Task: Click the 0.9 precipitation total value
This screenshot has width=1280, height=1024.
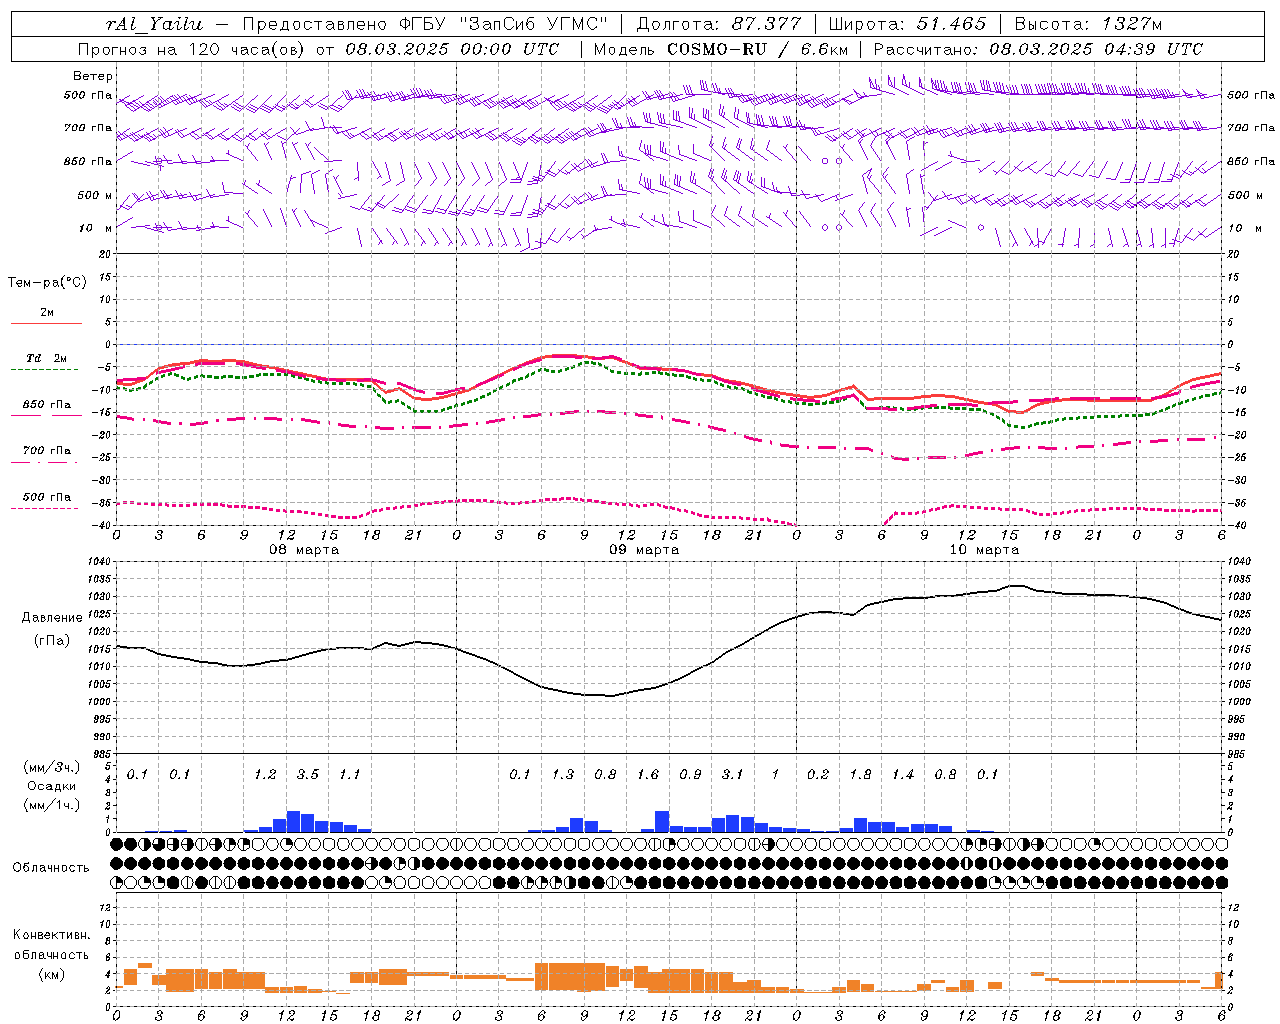Action: pos(690,775)
